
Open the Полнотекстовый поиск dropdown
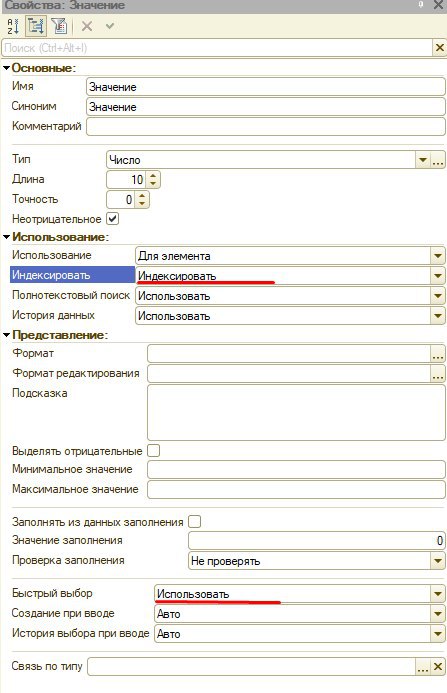click(437, 296)
